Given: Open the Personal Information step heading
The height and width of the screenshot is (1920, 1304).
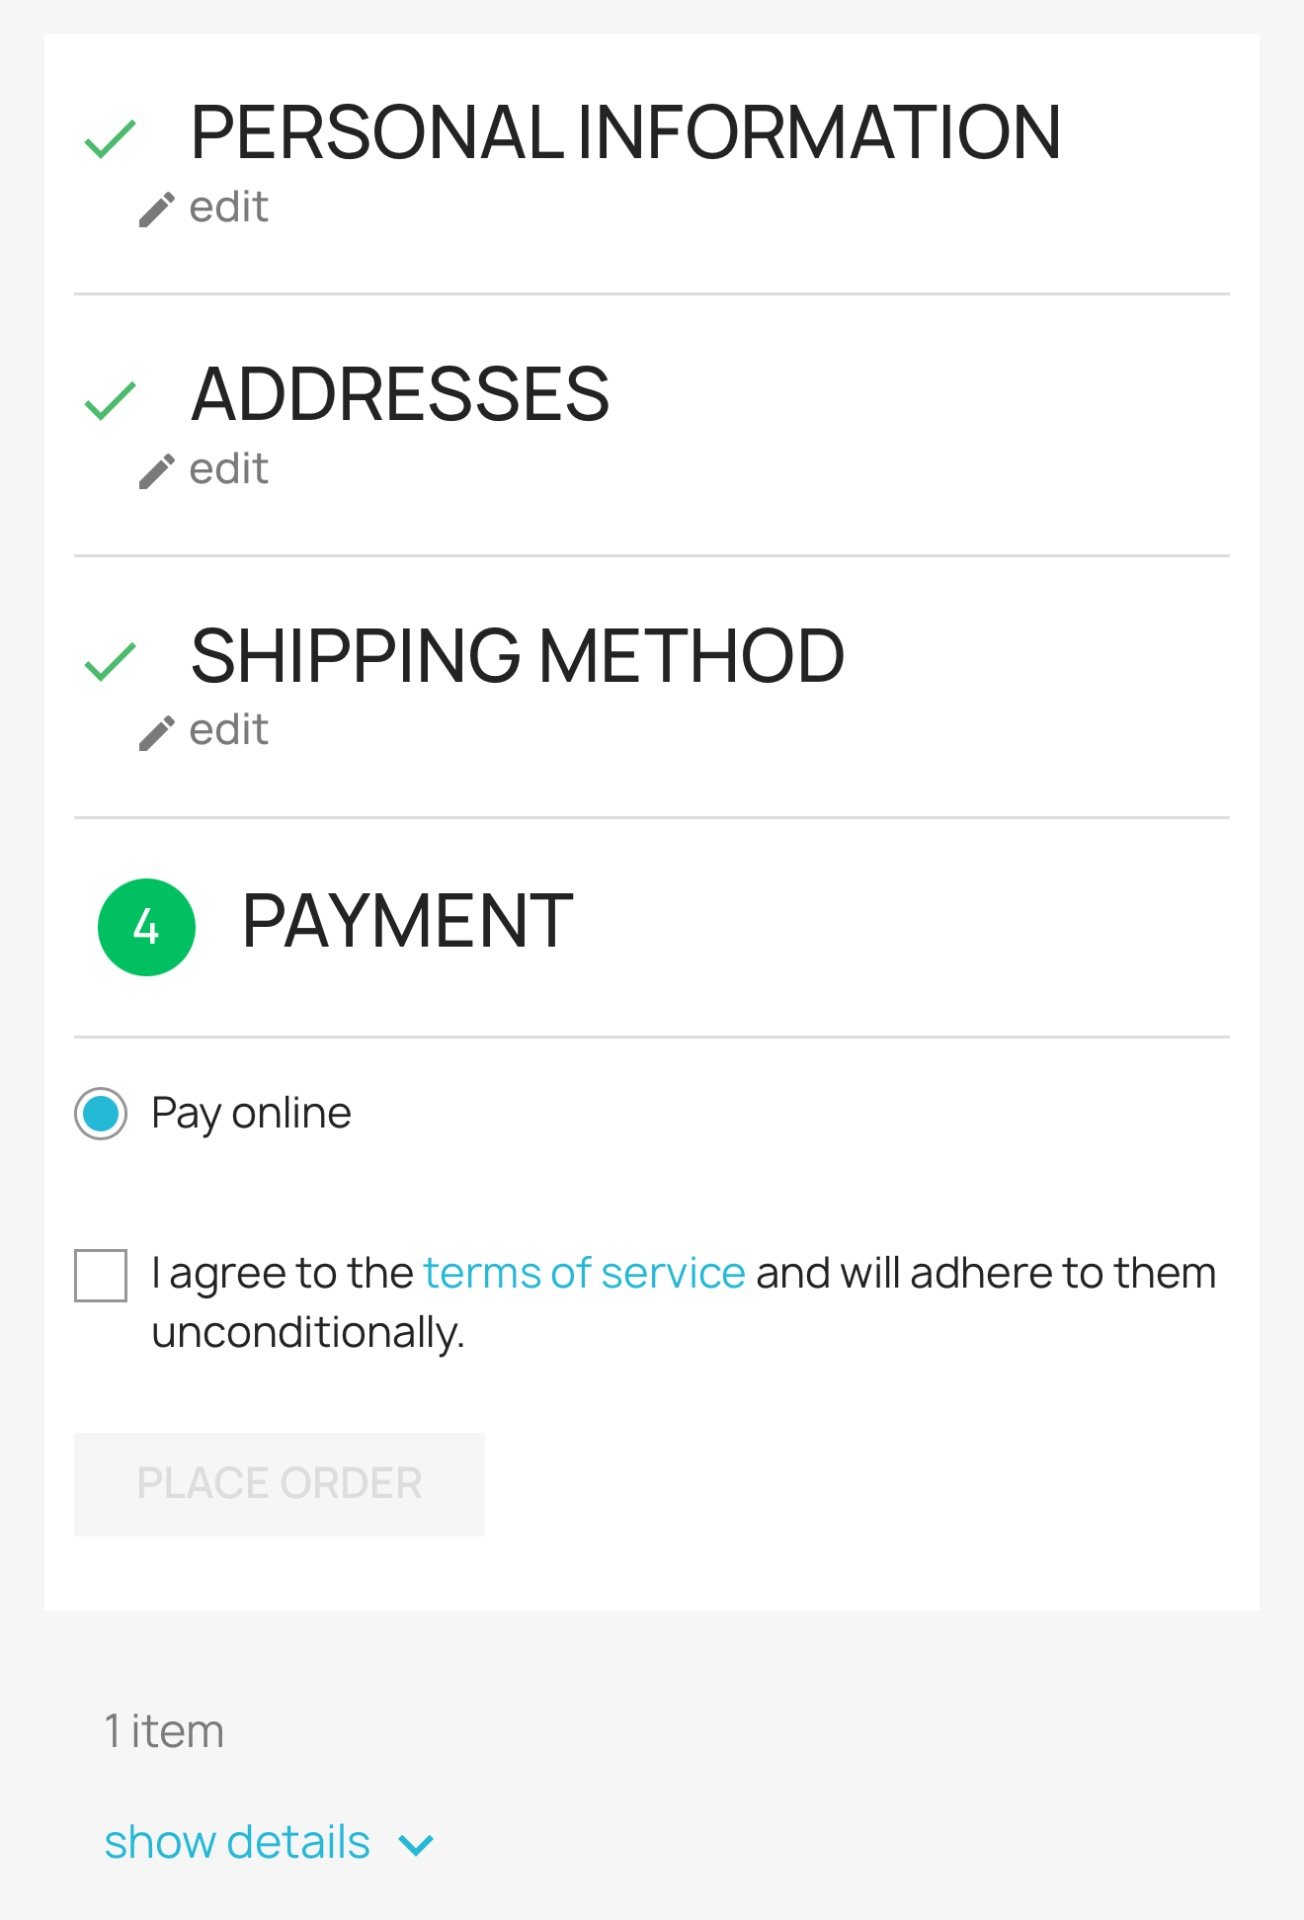Looking at the screenshot, I should [625, 132].
